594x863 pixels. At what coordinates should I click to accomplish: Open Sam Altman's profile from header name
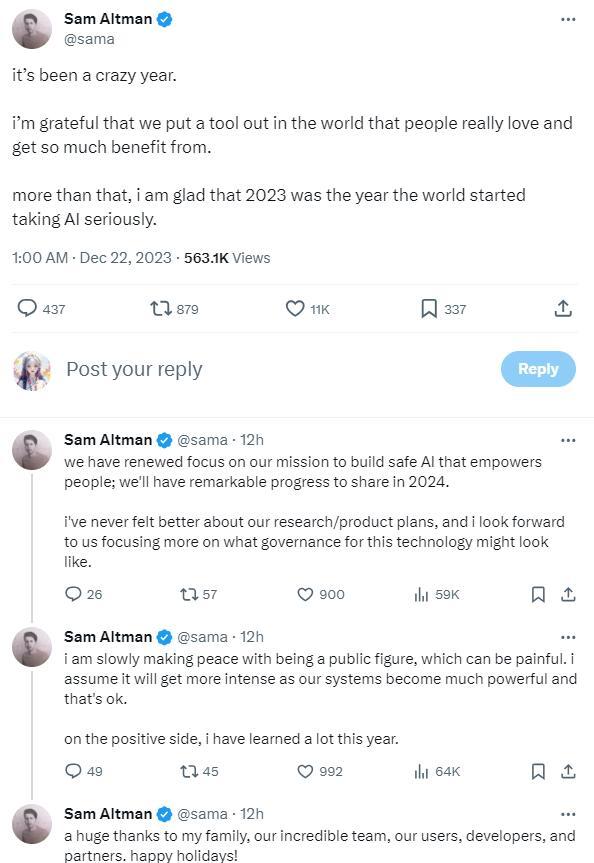(x=108, y=19)
